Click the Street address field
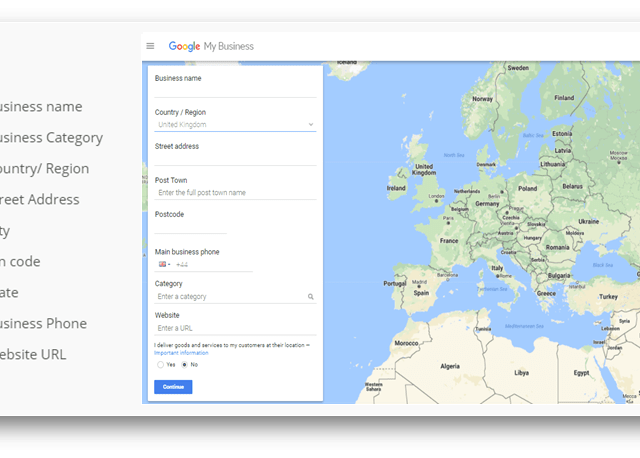 pyautogui.click(x=234, y=158)
